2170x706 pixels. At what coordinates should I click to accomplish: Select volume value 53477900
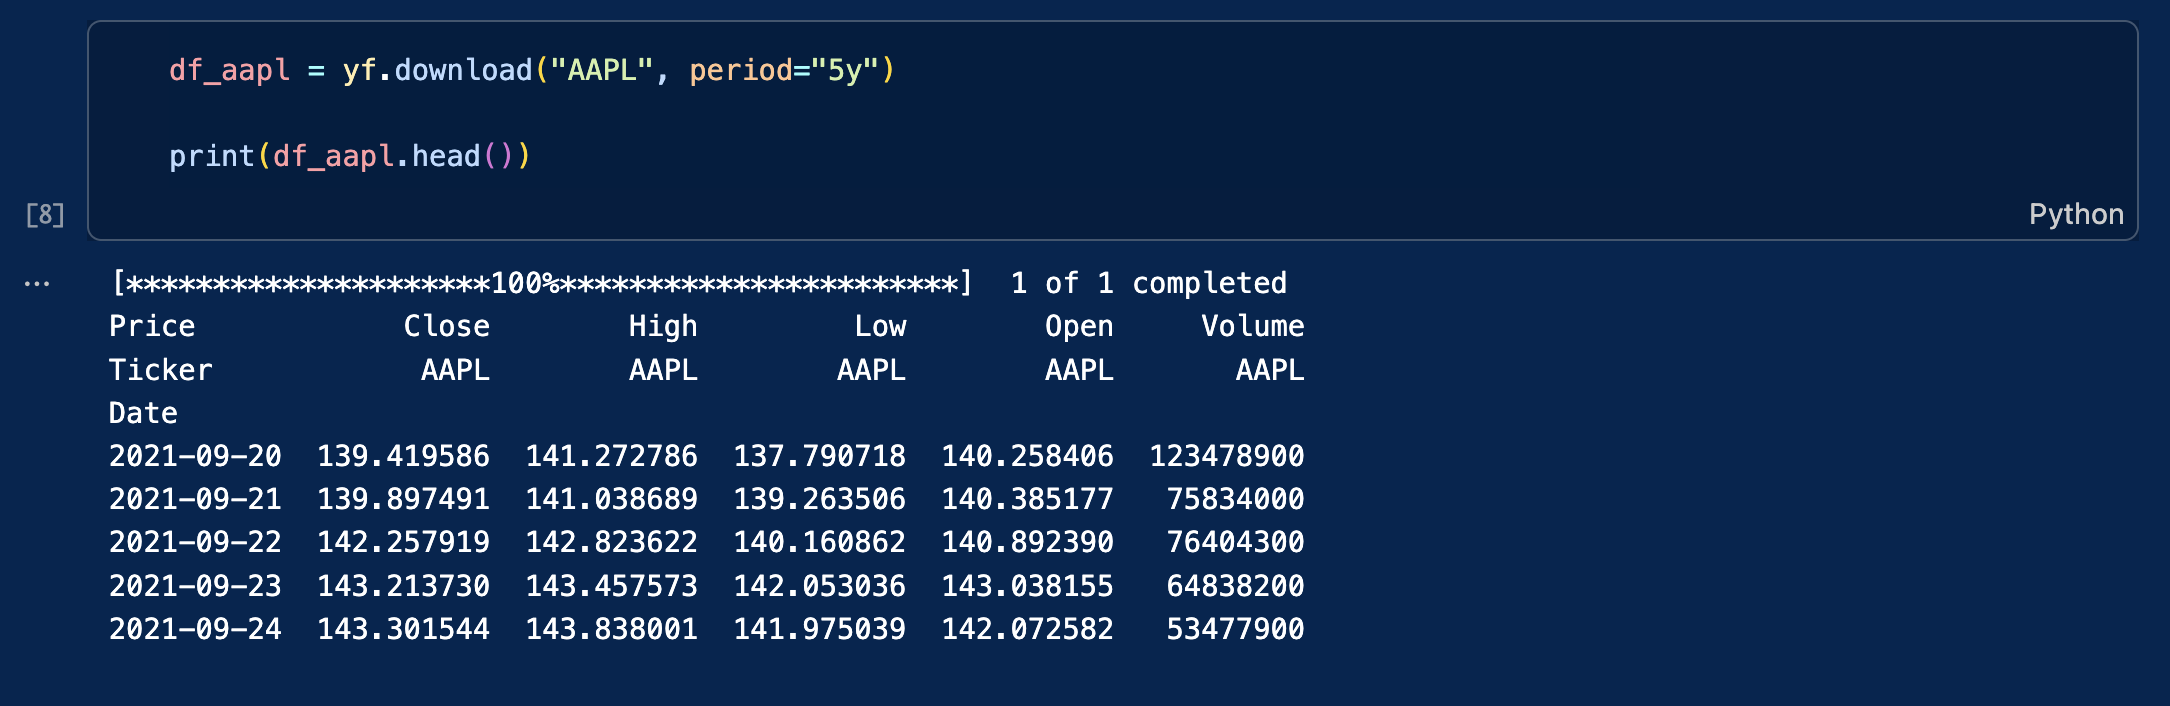[1235, 629]
